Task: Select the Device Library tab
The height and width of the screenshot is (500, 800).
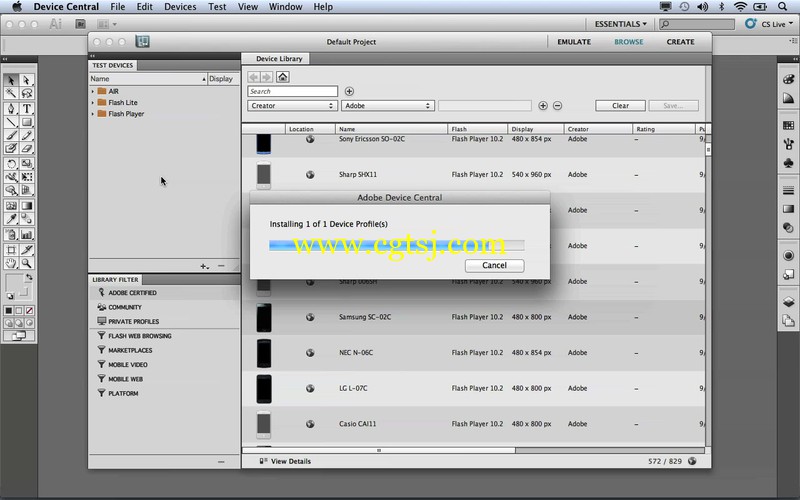Action: point(279,59)
